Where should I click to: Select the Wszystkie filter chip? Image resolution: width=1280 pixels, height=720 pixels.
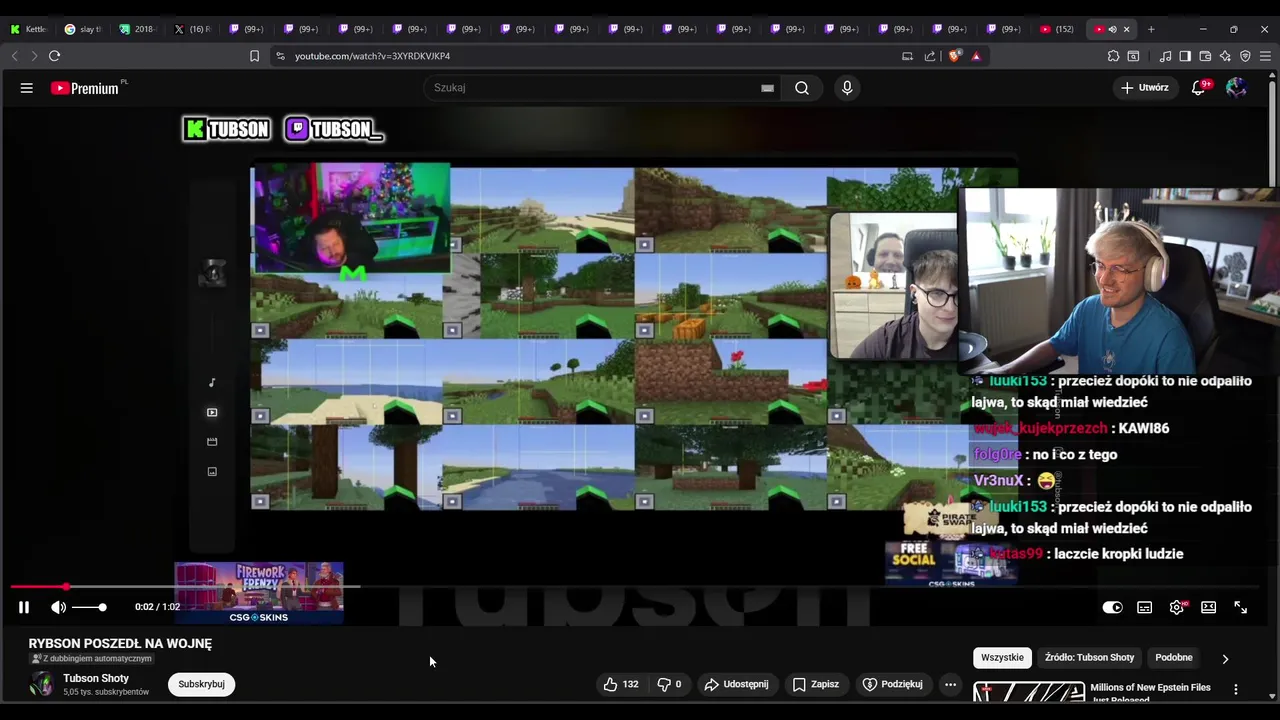pyautogui.click(x=1002, y=658)
